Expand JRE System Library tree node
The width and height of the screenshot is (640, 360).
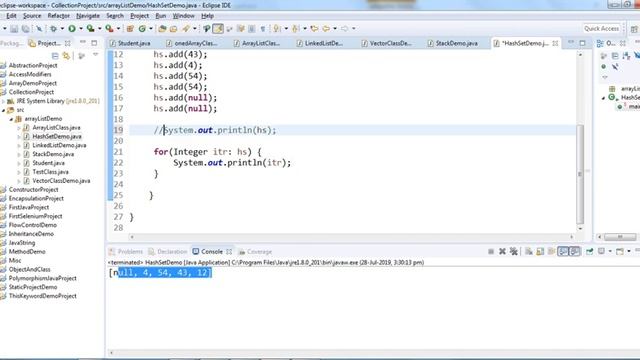point(4,101)
